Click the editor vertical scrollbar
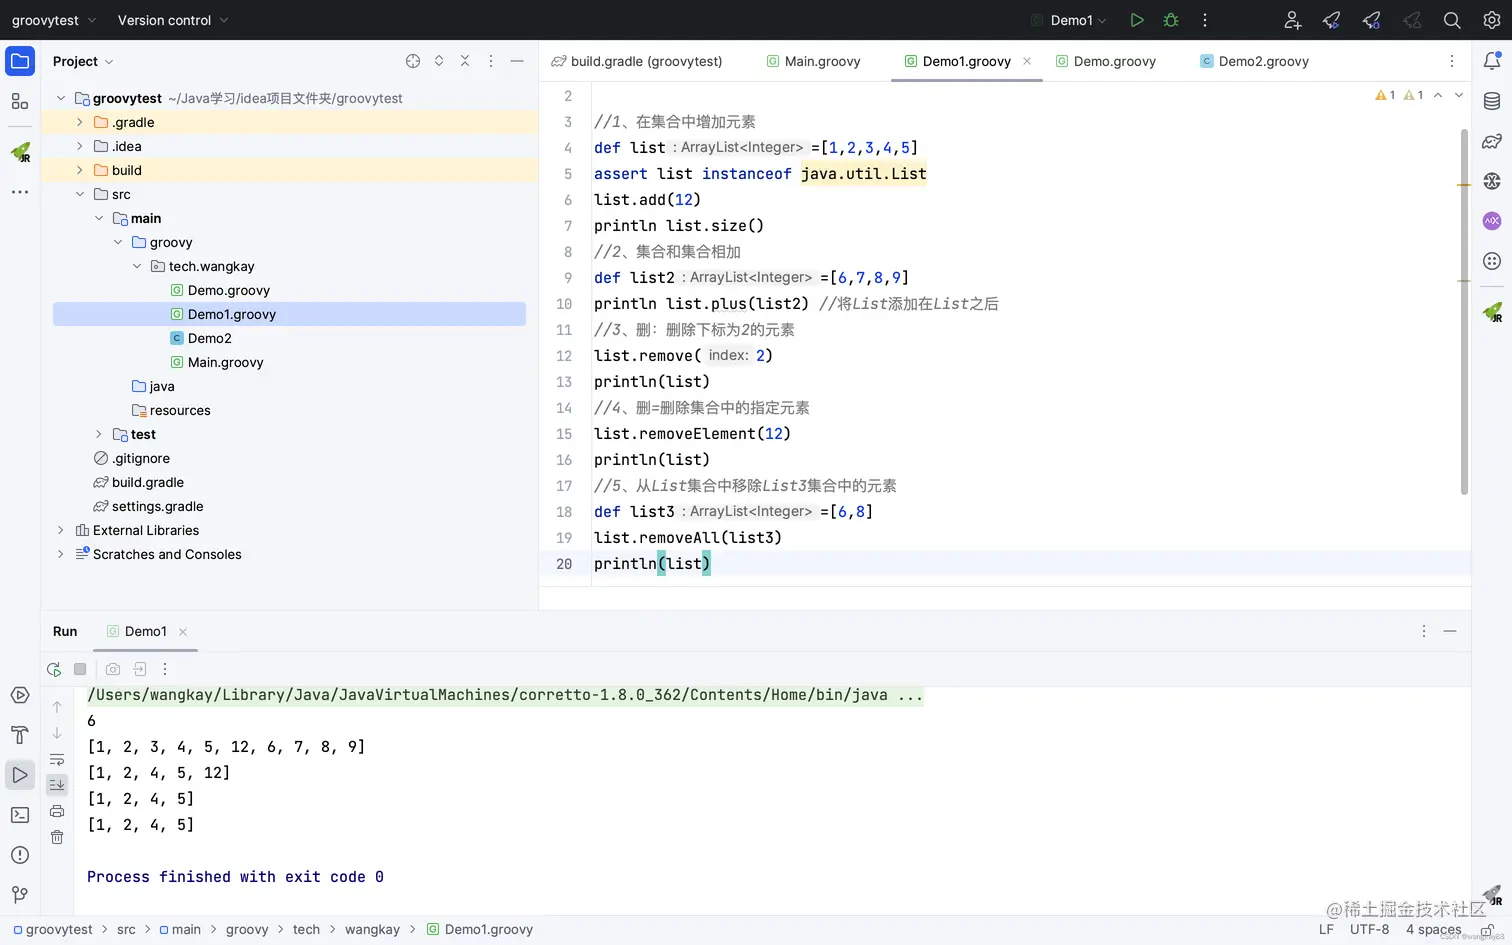The width and height of the screenshot is (1512, 945). click(1464, 311)
